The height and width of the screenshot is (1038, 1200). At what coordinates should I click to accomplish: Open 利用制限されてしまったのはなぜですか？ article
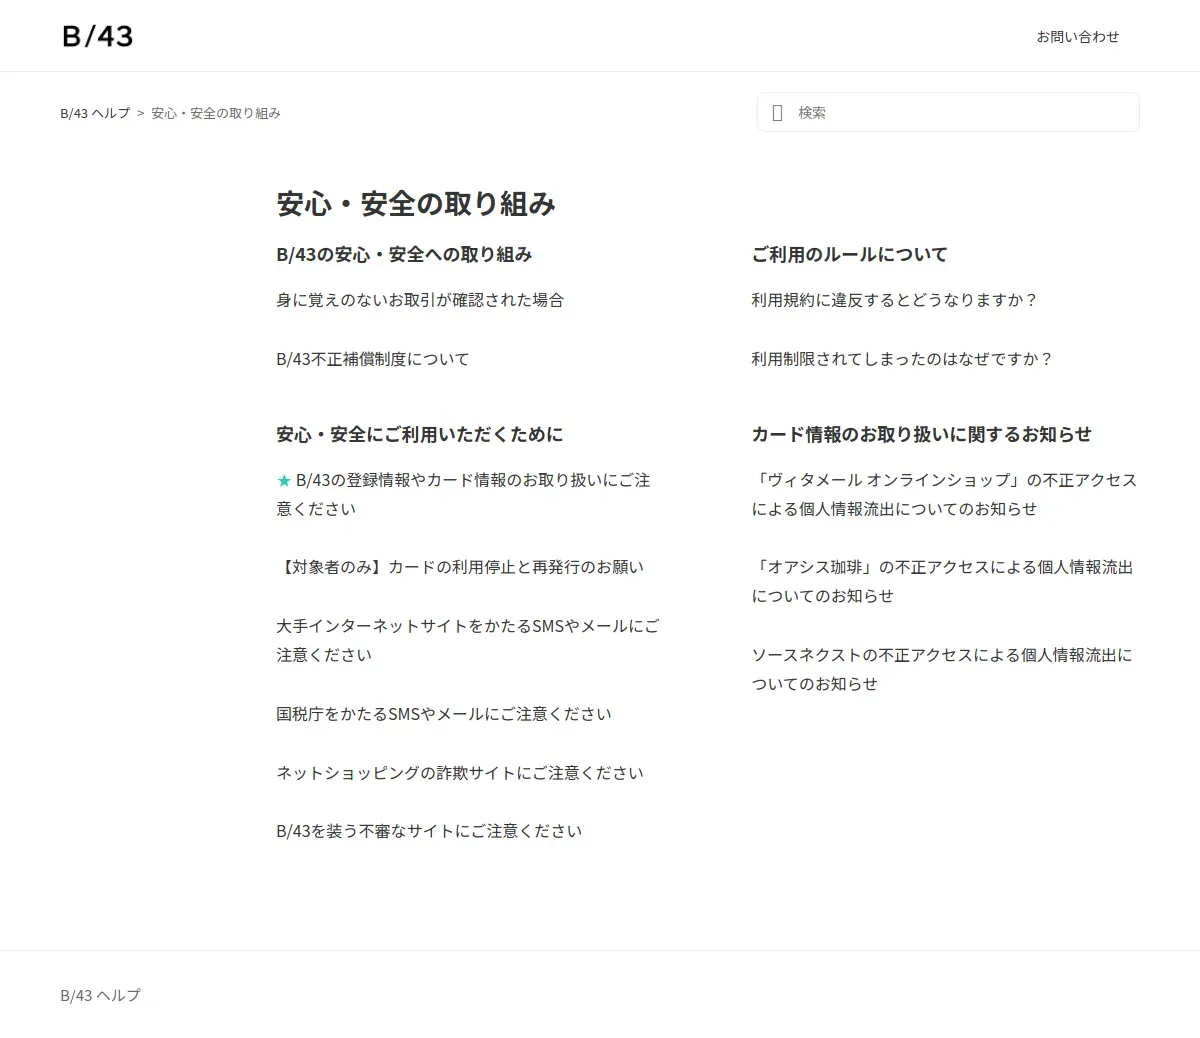(x=903, y=359)
